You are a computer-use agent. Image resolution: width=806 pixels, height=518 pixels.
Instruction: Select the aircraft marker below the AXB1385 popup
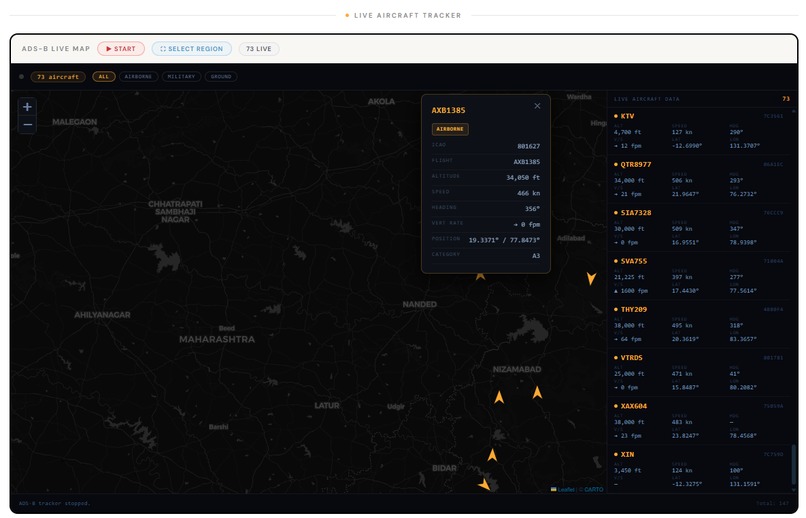point(481,276)
